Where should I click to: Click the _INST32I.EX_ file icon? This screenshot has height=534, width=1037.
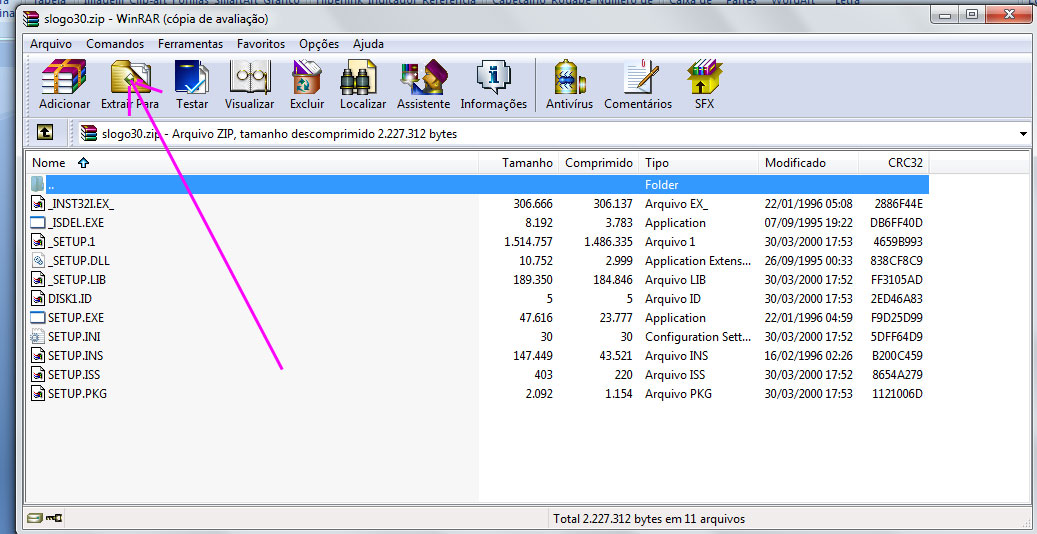click(x=38, y=204)
